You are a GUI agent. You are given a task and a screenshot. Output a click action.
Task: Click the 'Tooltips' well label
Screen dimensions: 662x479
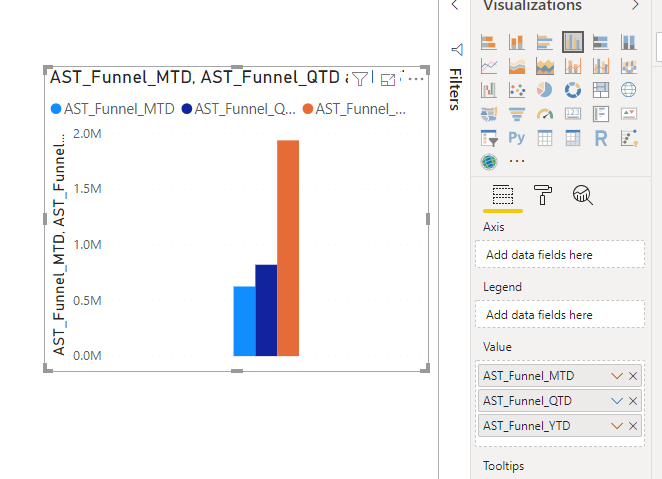[x=504, y=466]
